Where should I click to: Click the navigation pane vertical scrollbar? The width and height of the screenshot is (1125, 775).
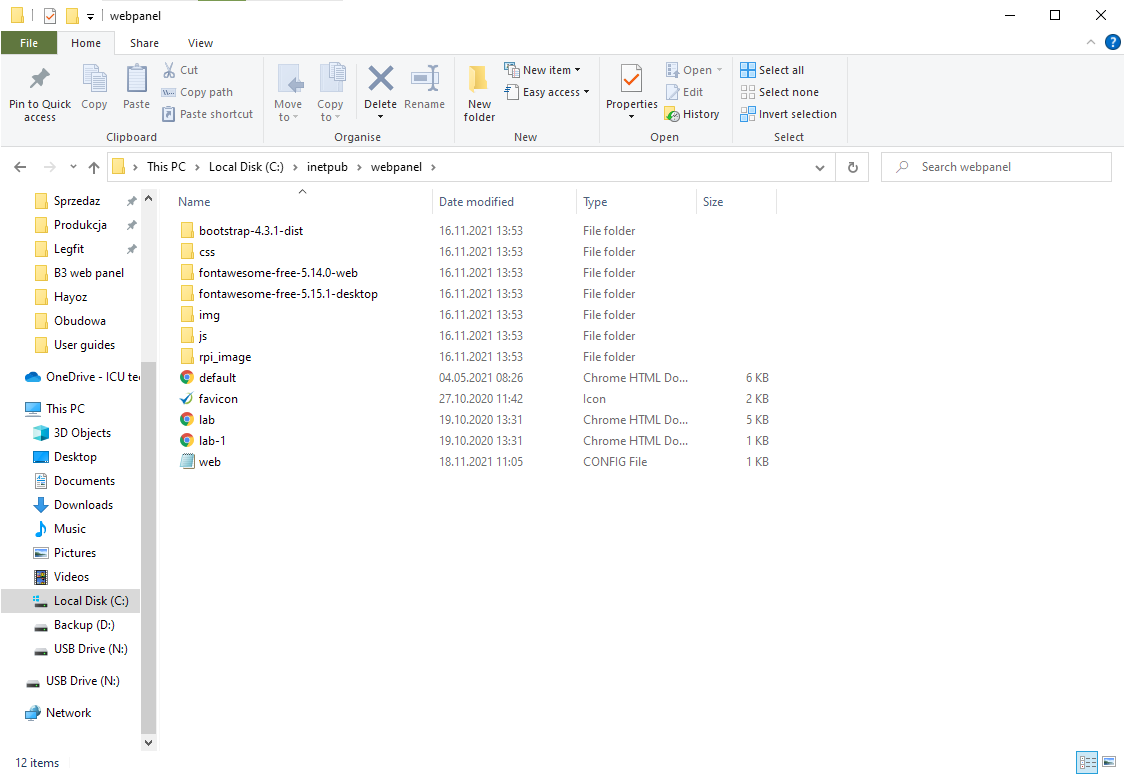pyautogui.click(x=149, y=500)
